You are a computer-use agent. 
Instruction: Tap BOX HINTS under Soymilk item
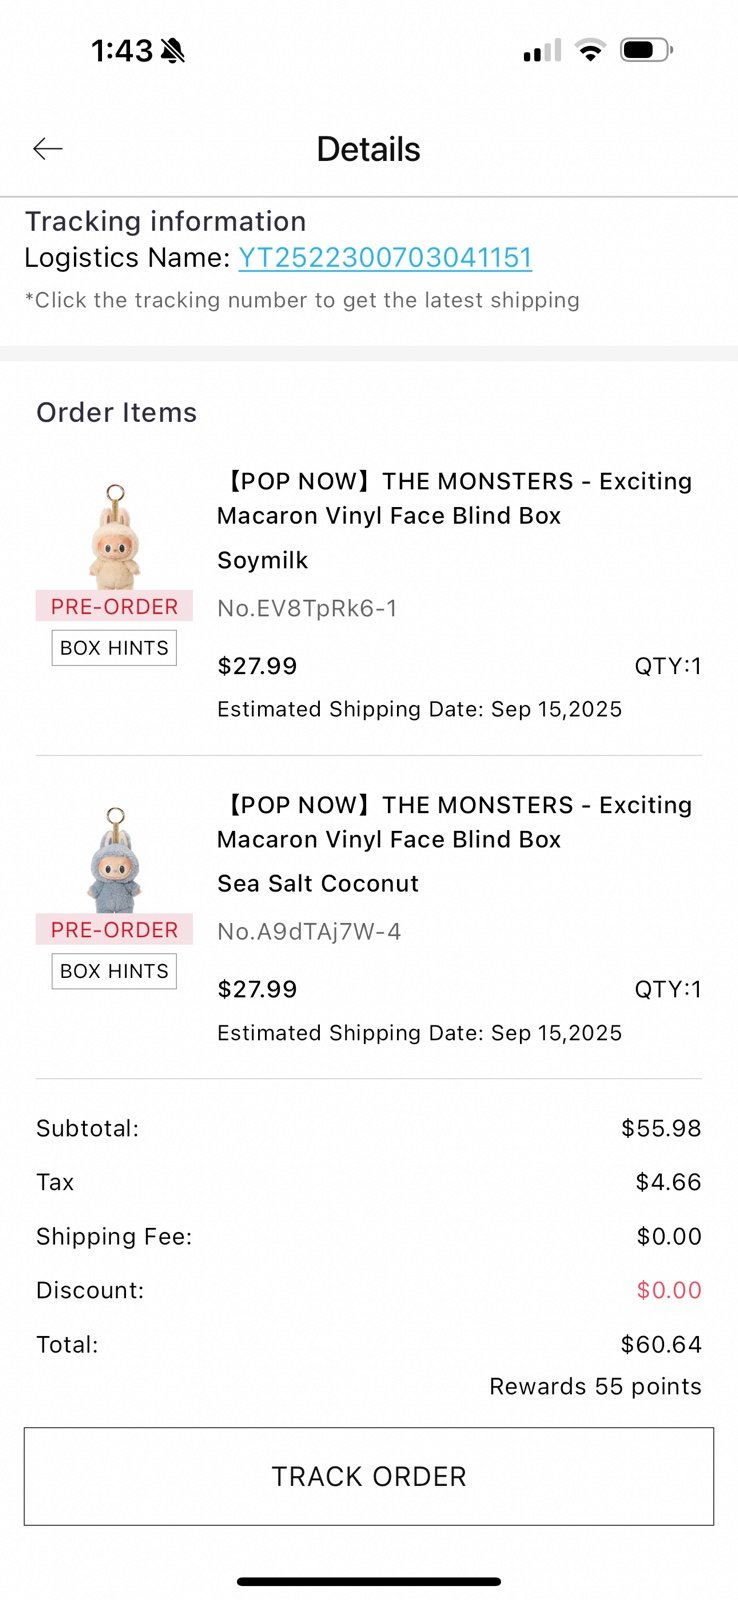[x=114, y=648]
